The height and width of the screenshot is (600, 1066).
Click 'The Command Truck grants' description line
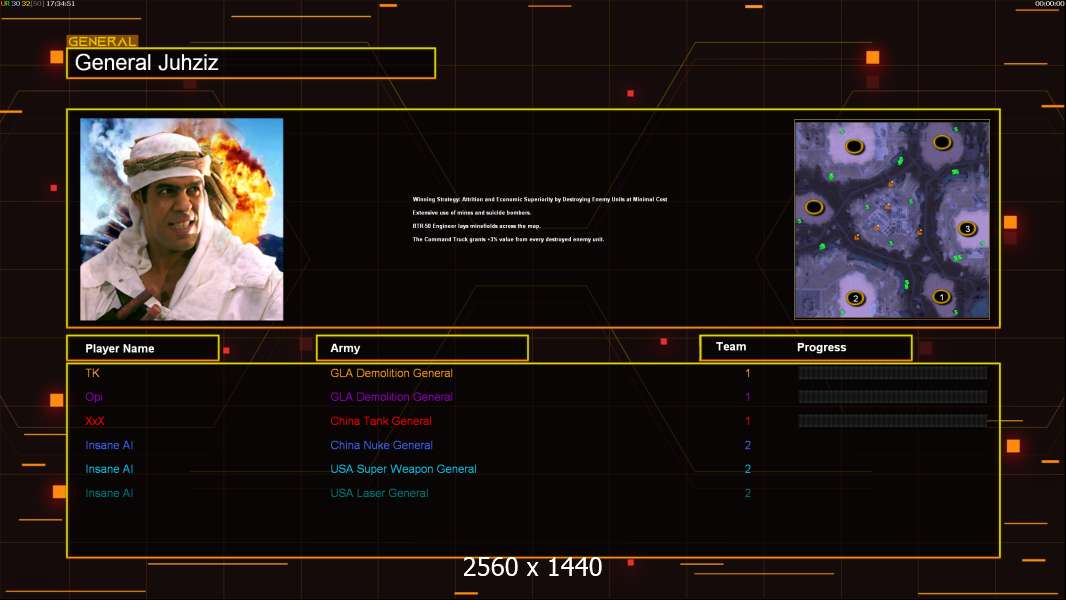[x=508, y=239]
